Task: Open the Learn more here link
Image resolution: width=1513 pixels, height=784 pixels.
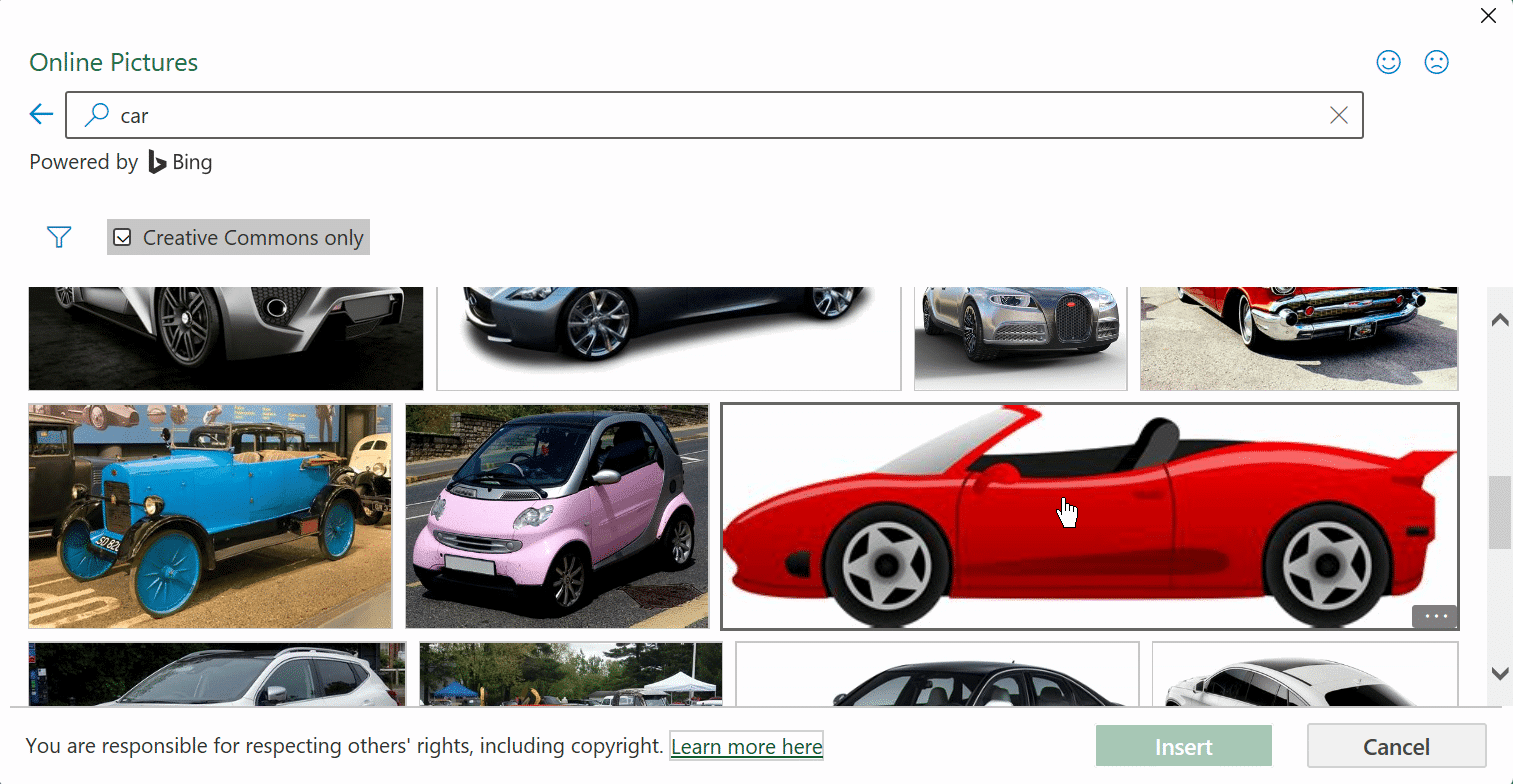Action: click(x=746, y=746)
